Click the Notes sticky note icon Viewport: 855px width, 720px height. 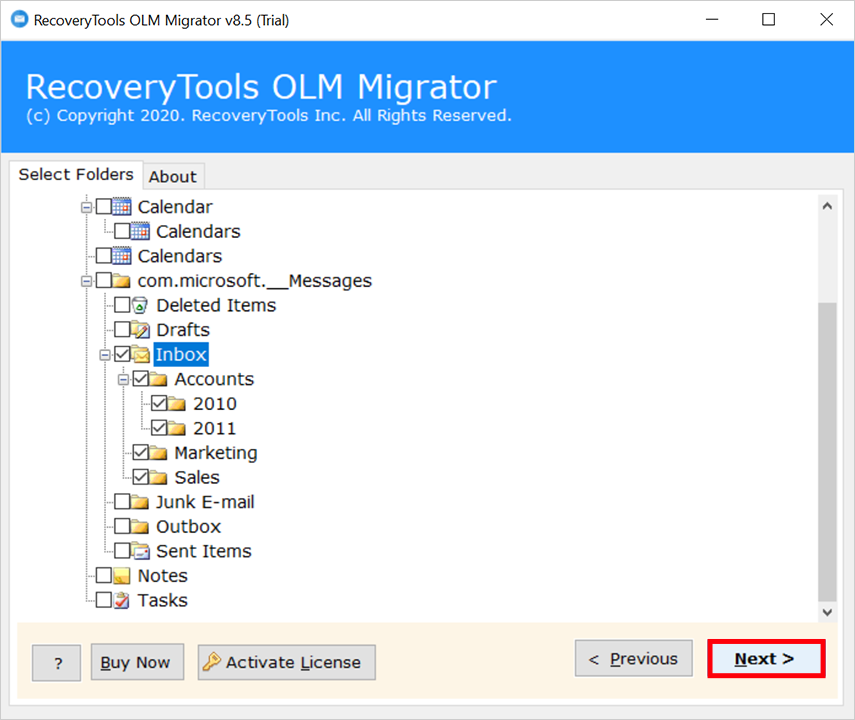(121, 576)
